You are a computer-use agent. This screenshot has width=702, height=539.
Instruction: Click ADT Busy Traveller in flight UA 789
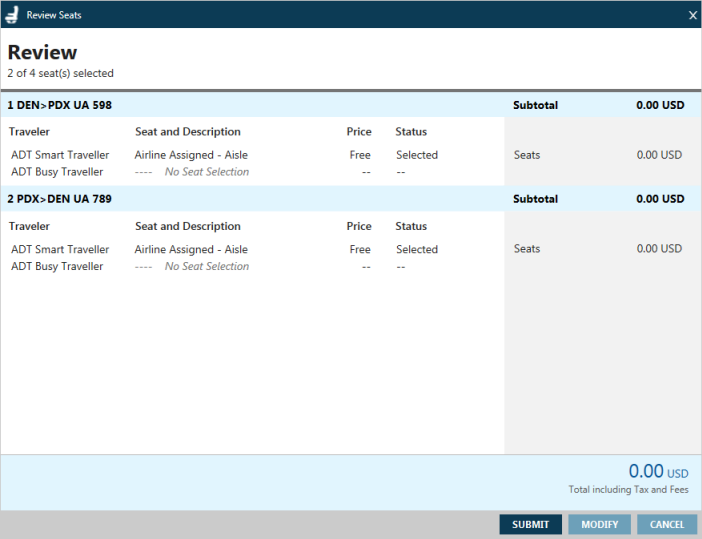(x=57, y=267)
